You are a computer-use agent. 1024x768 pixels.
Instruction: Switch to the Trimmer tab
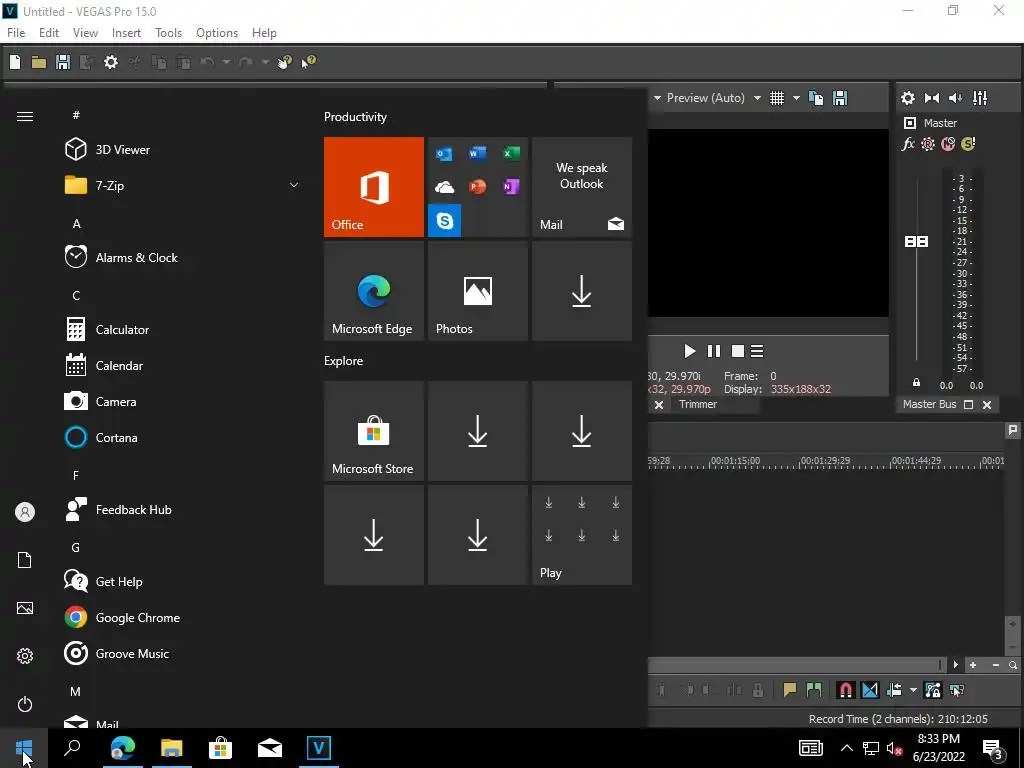[x=697, y=404]
